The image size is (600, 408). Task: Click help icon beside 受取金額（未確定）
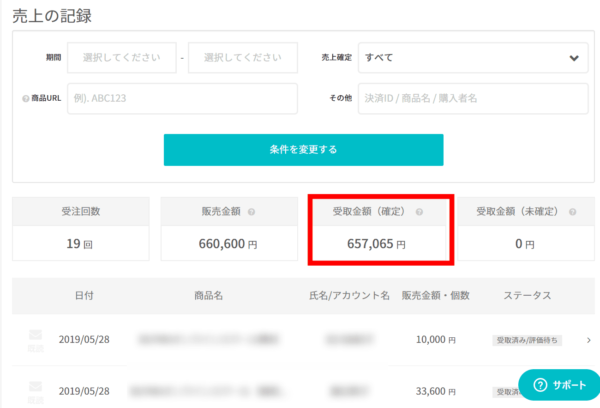click(572, 212)
